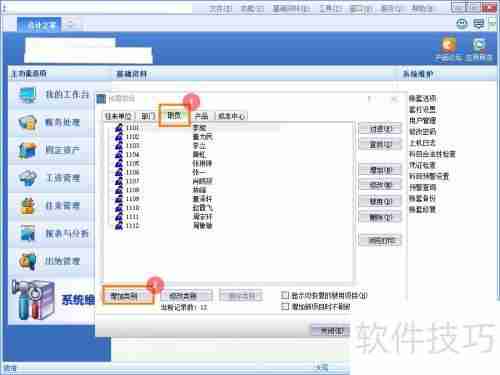The image size is (500, 375).
Task: Open the 出纳管理 module icon
Action: point(28,261)
